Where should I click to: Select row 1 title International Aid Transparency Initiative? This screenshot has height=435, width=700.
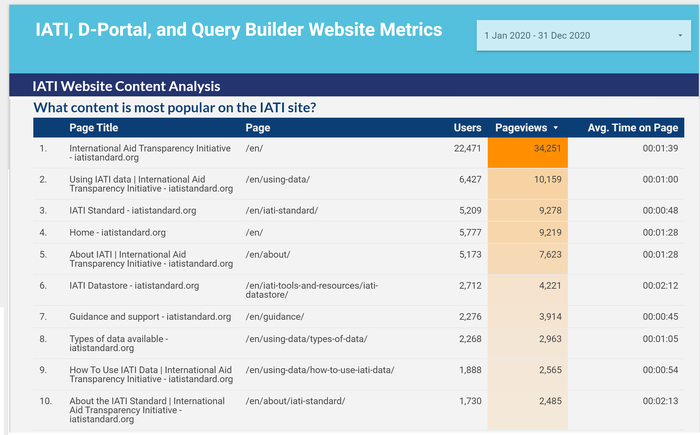point(150,153)
